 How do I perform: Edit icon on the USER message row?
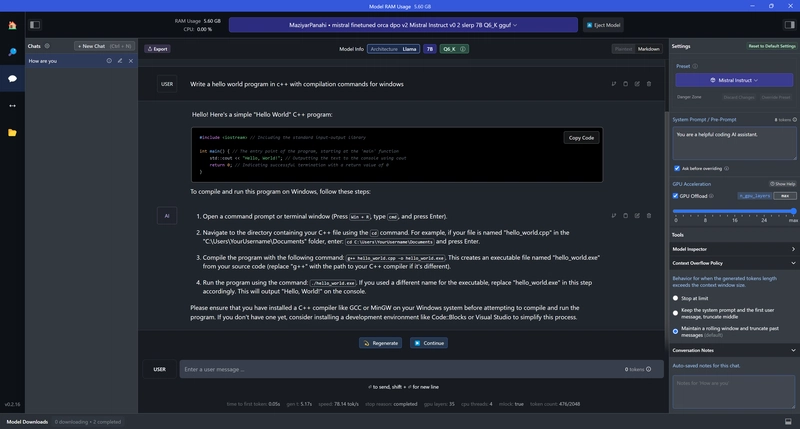637,84
